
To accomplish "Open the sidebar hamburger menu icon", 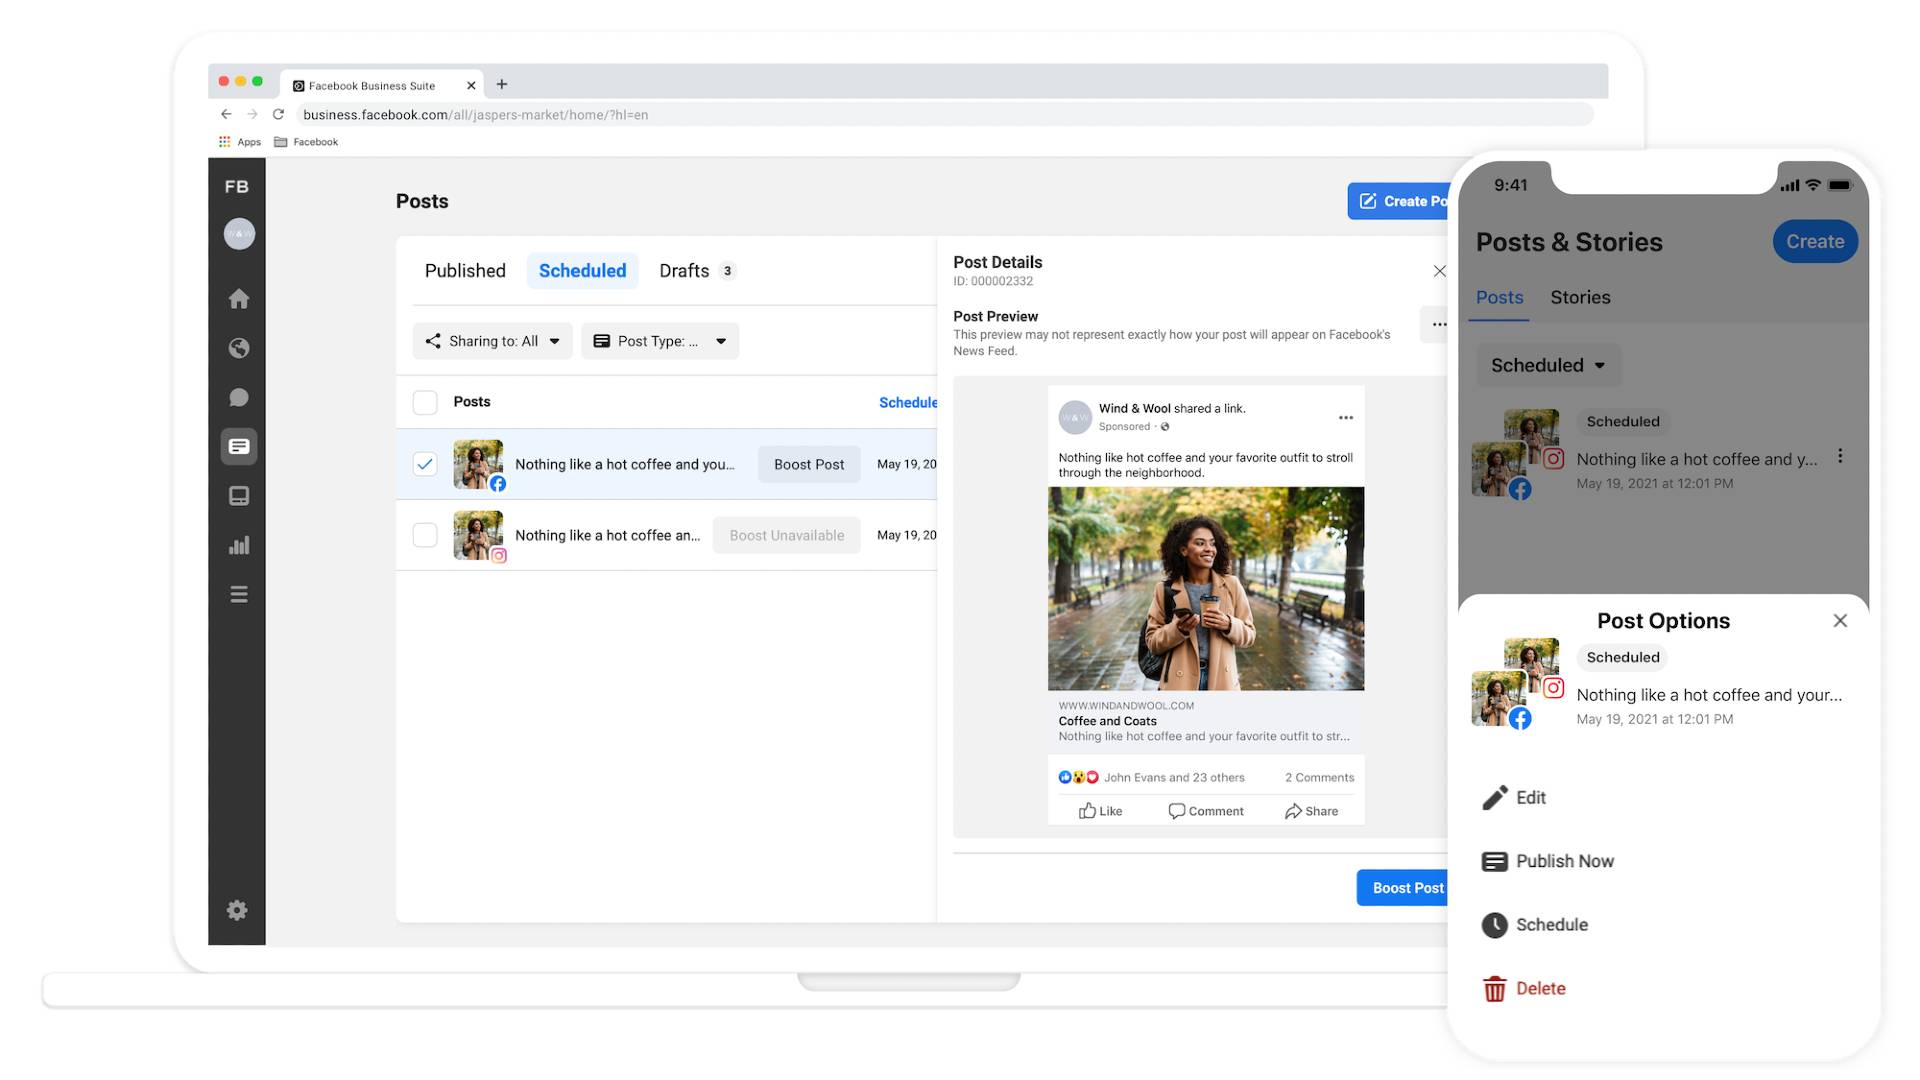I will tap(238, 595).
